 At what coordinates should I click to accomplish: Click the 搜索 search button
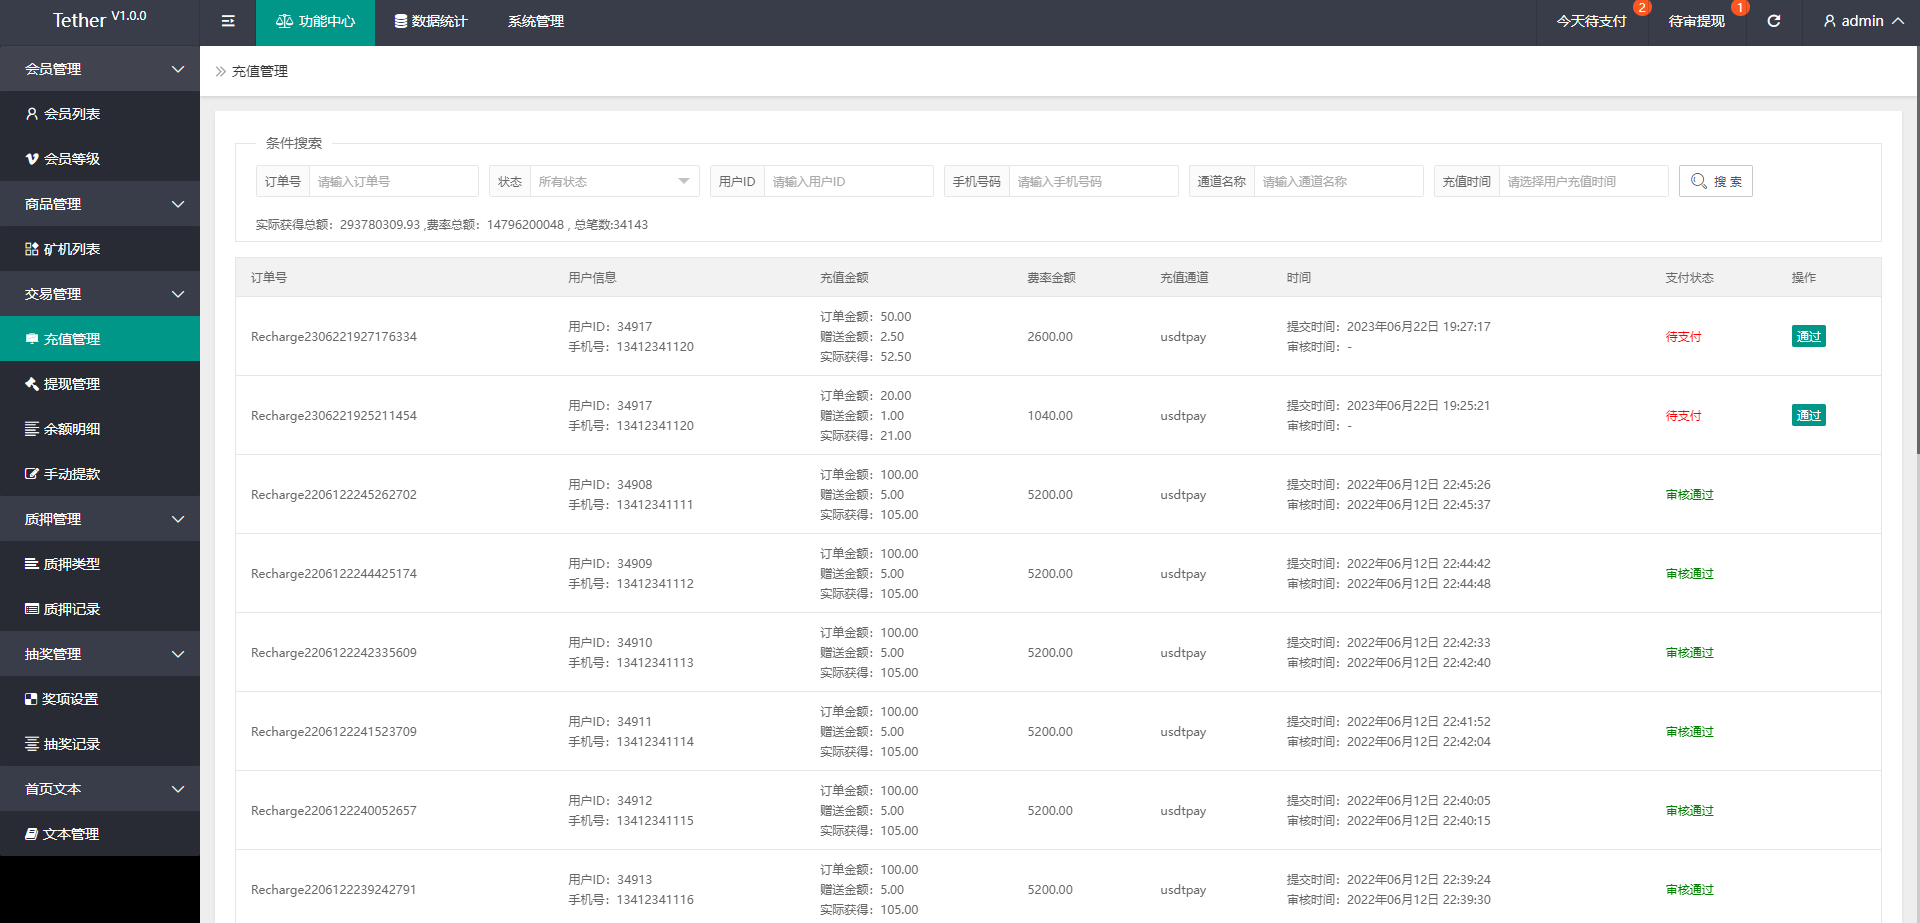click(1716, 181)
